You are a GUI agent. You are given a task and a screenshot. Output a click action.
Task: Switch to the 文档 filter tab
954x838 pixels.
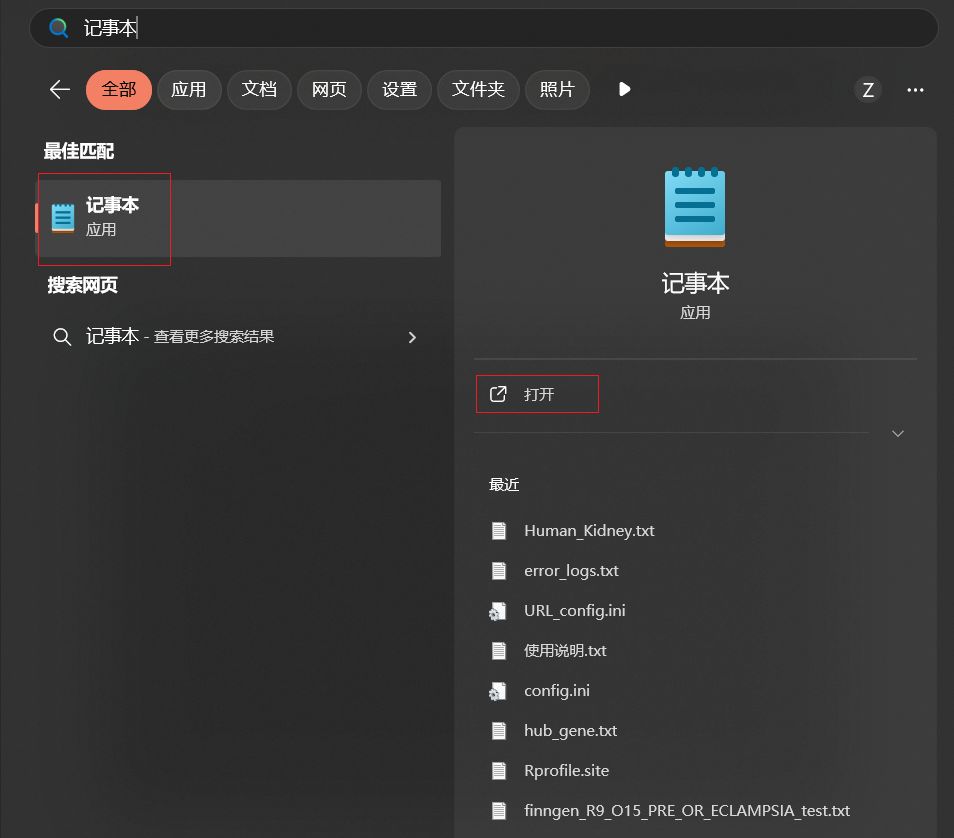pos(259,89)
